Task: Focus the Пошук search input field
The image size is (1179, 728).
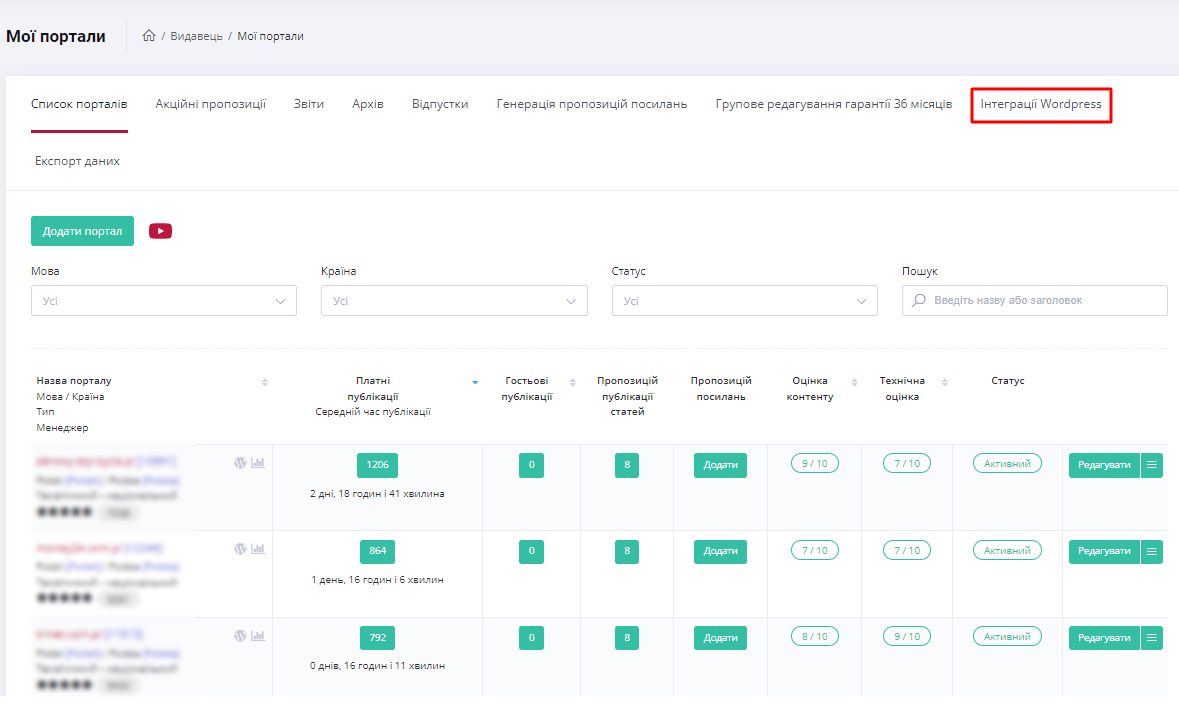Action: [x=1035, y=300]
